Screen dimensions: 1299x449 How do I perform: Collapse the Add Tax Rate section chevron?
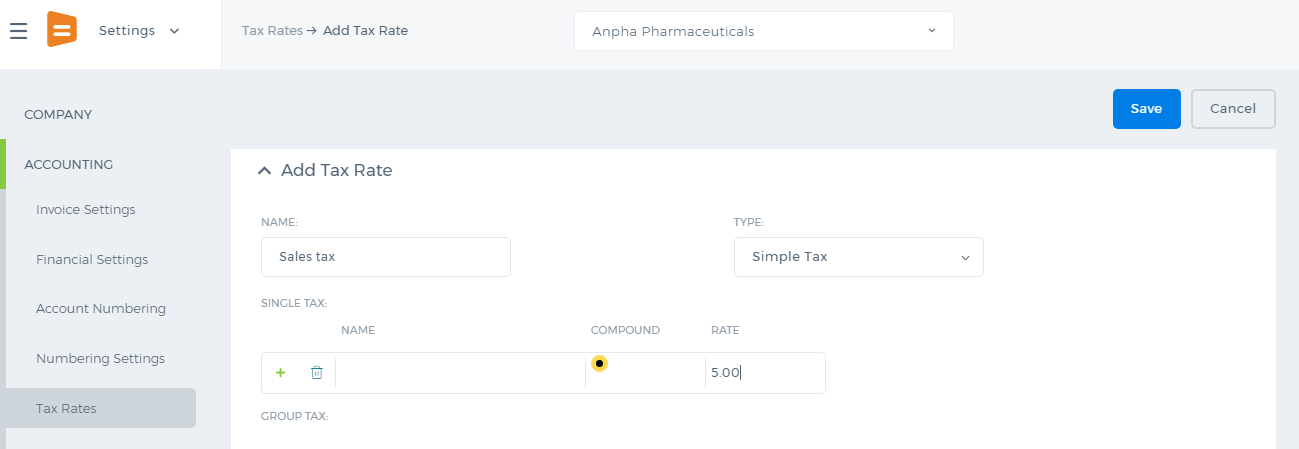point(265,171)
